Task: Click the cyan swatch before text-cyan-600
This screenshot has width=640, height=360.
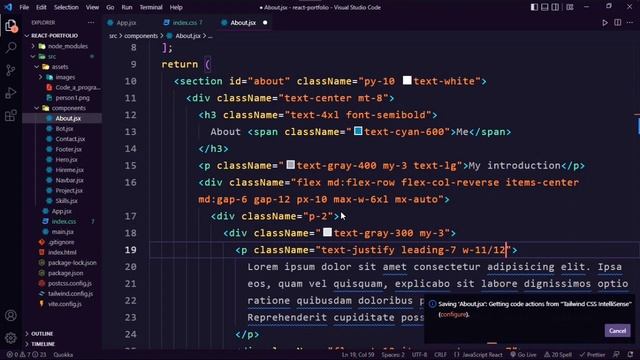Action: pyautogui.click(x=358, y=131)
